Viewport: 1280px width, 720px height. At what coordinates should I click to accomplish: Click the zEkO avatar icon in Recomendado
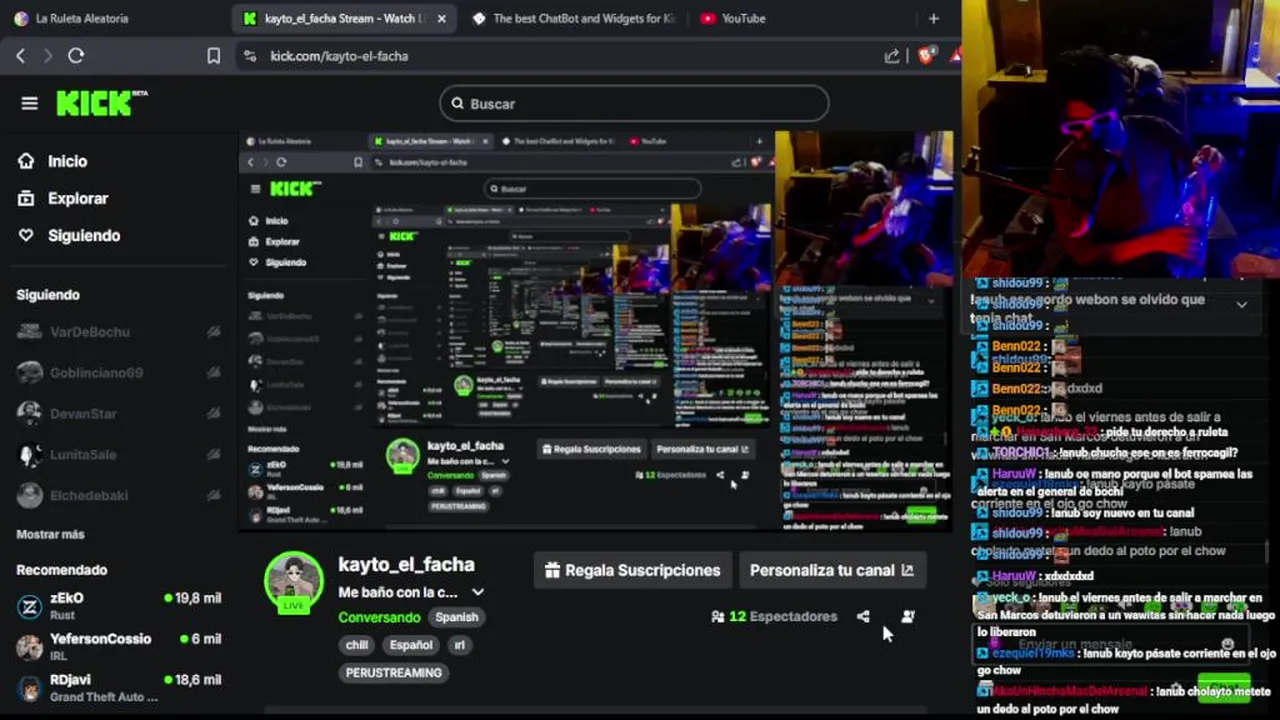pyautogui.click(x=29, y=606)
